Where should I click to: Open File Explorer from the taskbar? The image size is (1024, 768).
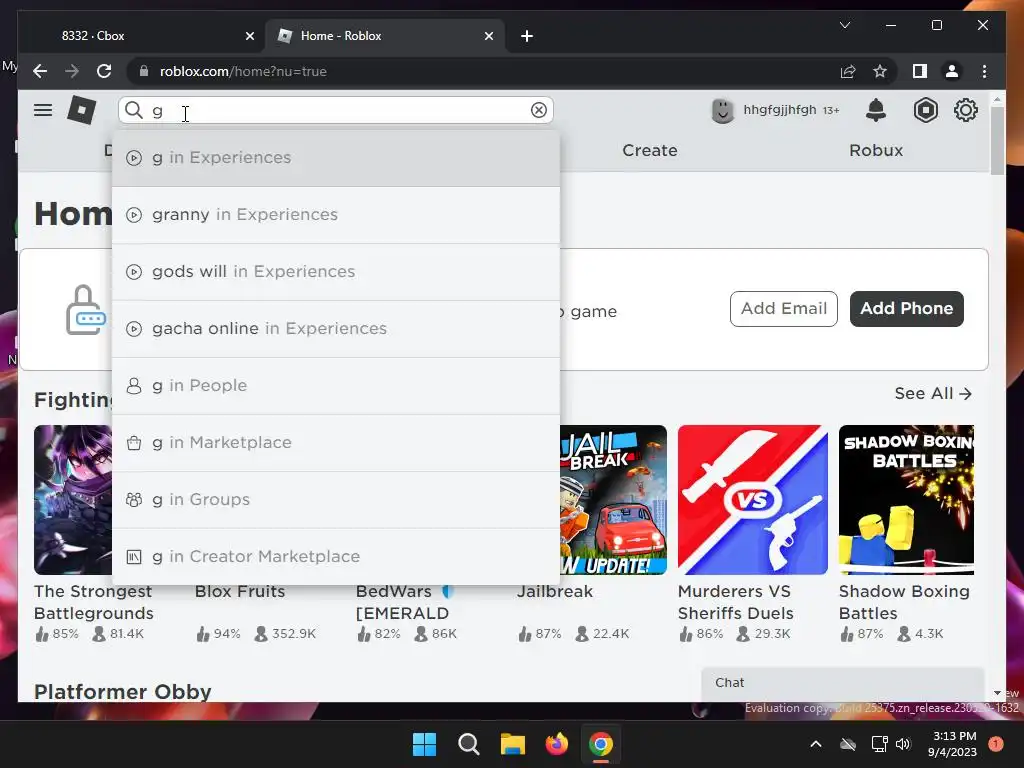click(x=513, y=744)
